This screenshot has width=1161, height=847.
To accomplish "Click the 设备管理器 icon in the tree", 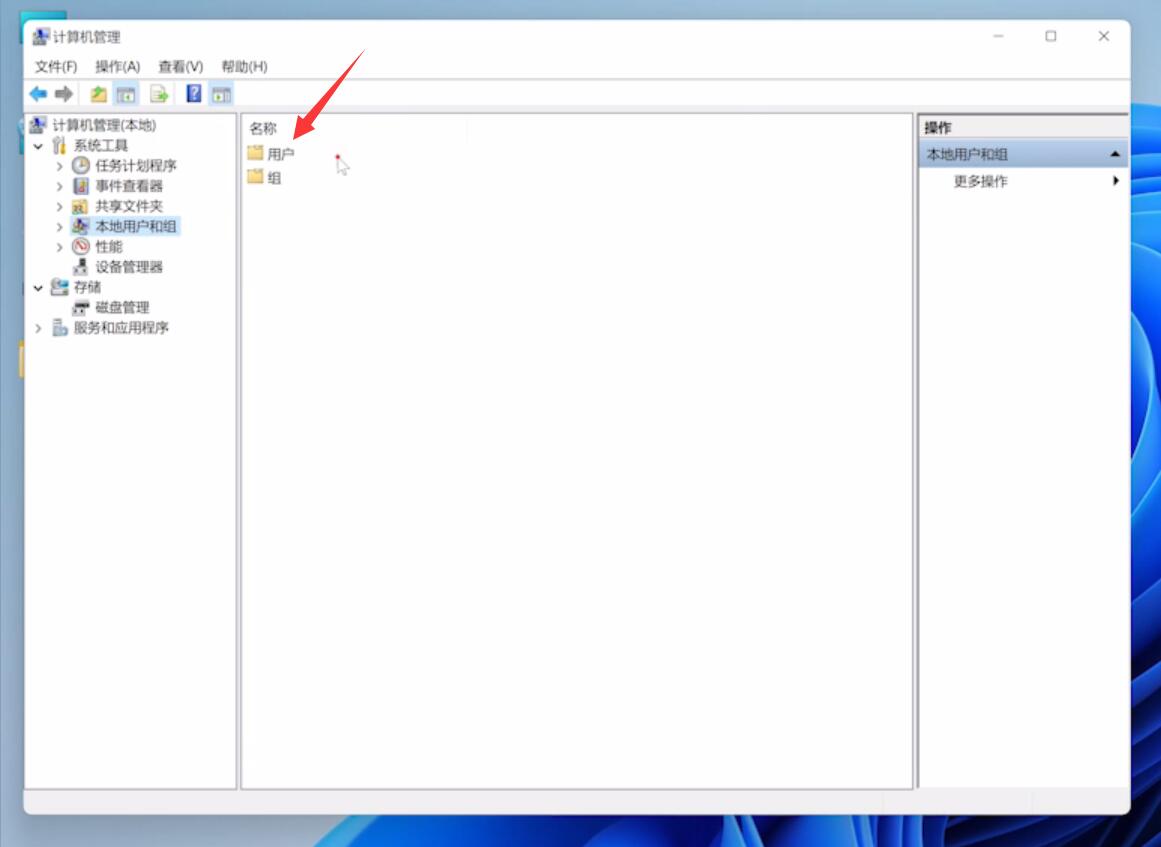I will point(81,267).
